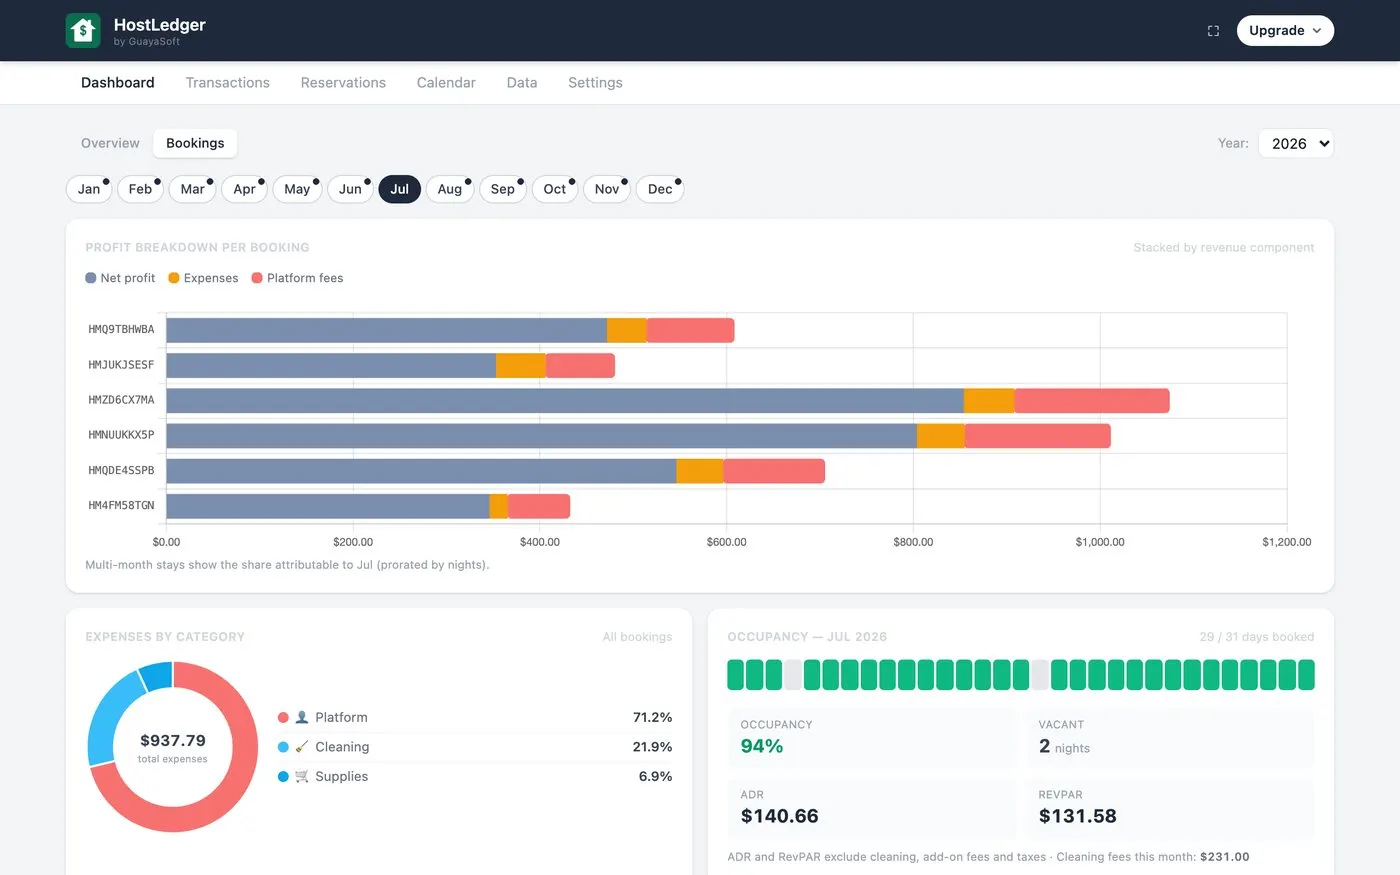This screenshot has height=875, width=1400.
Task: Click the $140.66 ADR value
Action: (780, 816)
